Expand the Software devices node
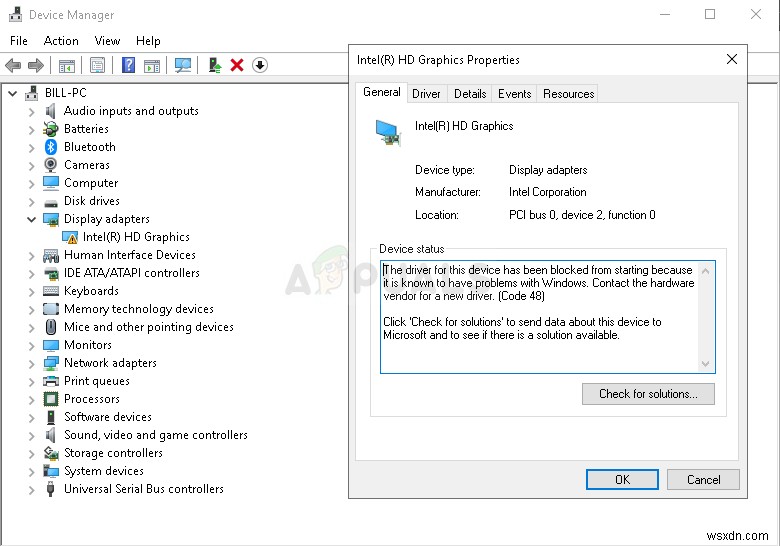780x546 pixels. point(31,417)
